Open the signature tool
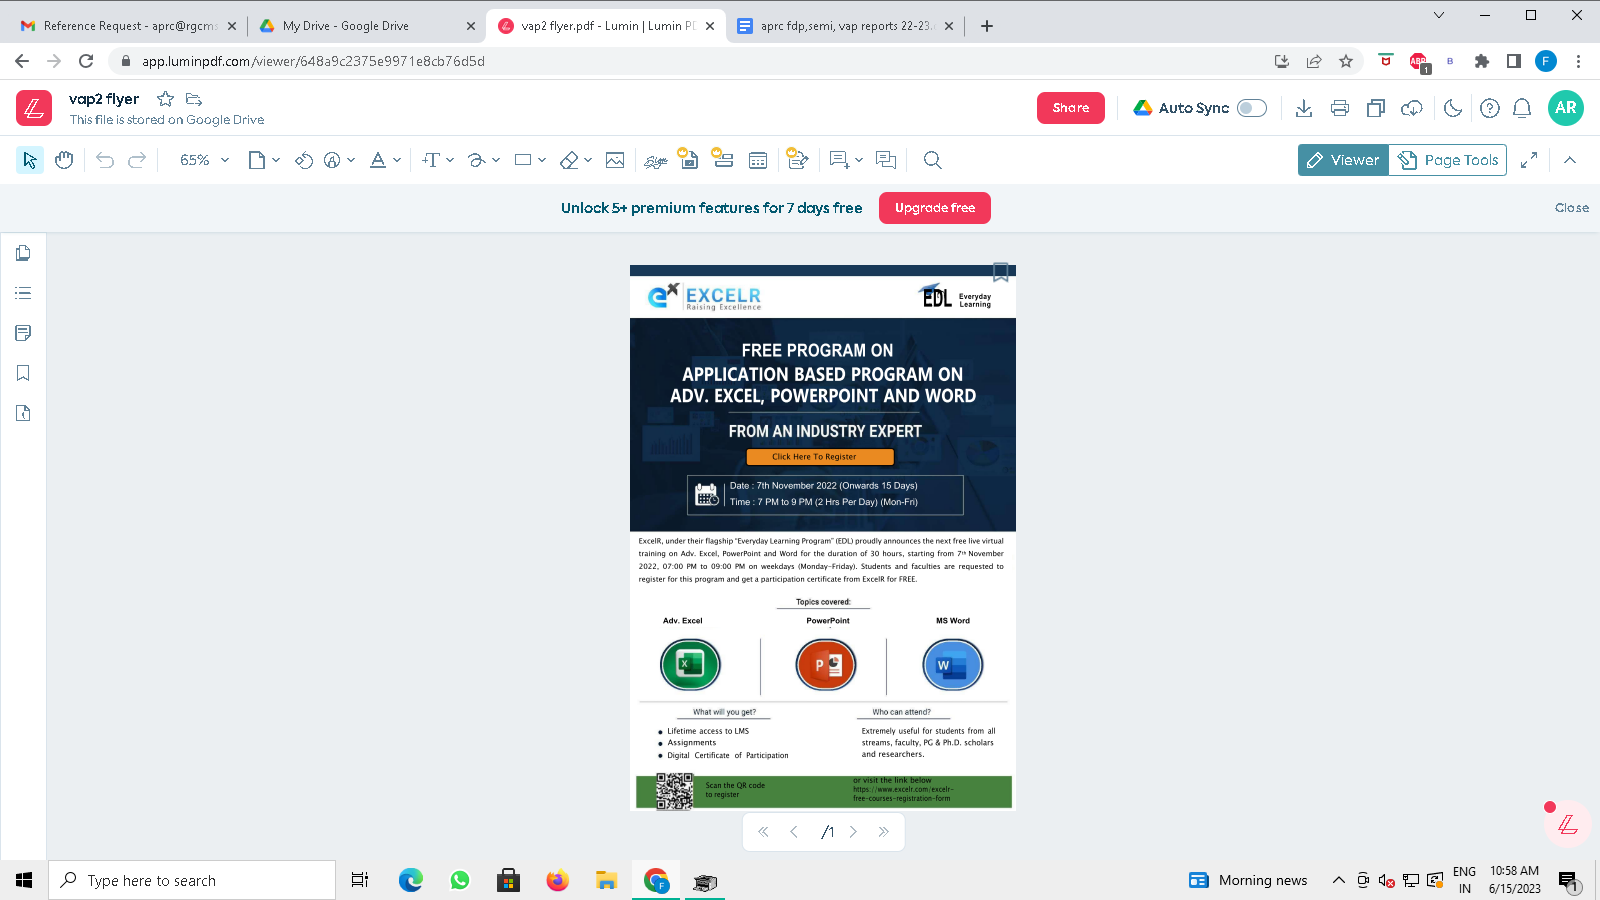1600x900 pixels. pyautogui.click(x=656, y=160)
